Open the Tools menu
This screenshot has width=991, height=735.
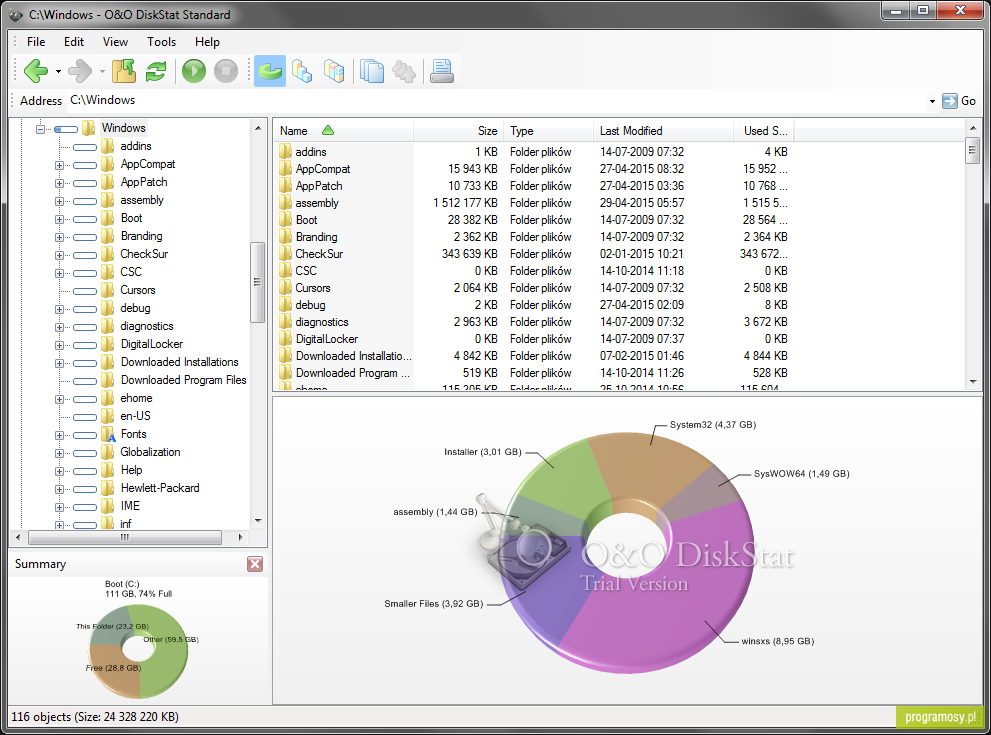(161, 42)
